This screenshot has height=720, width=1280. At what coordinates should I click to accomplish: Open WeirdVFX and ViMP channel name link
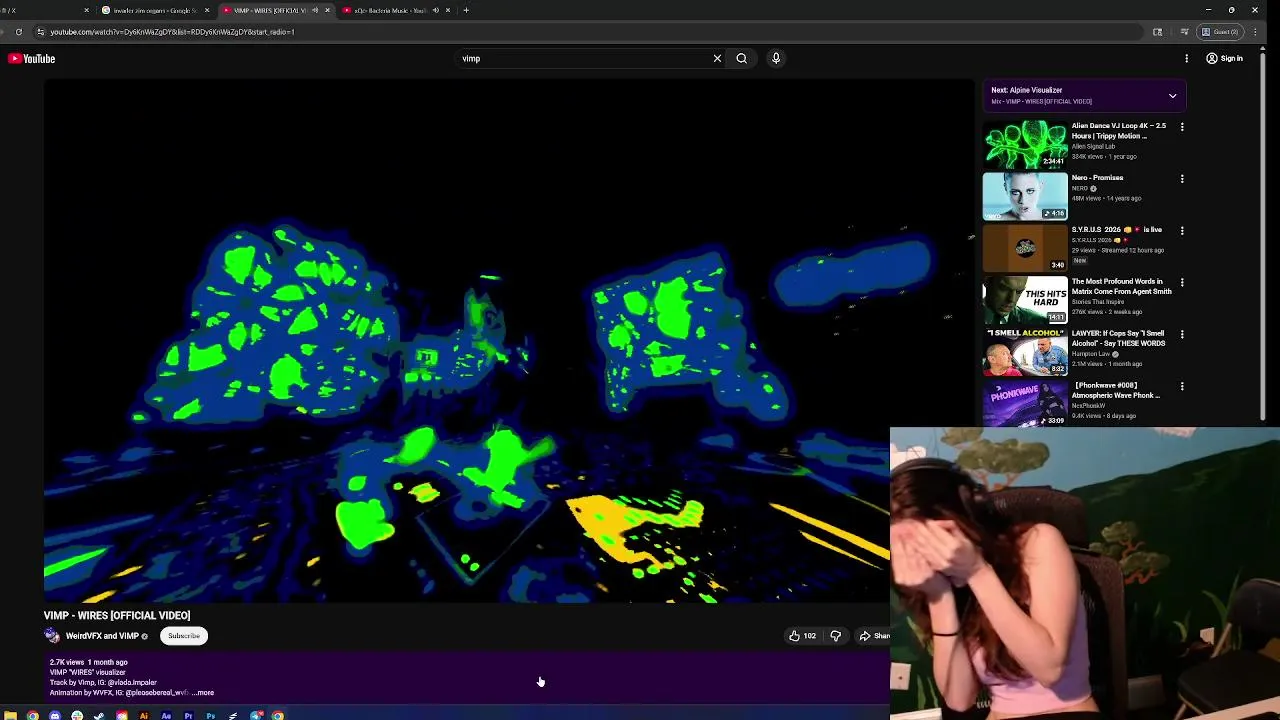click(102, 636)
